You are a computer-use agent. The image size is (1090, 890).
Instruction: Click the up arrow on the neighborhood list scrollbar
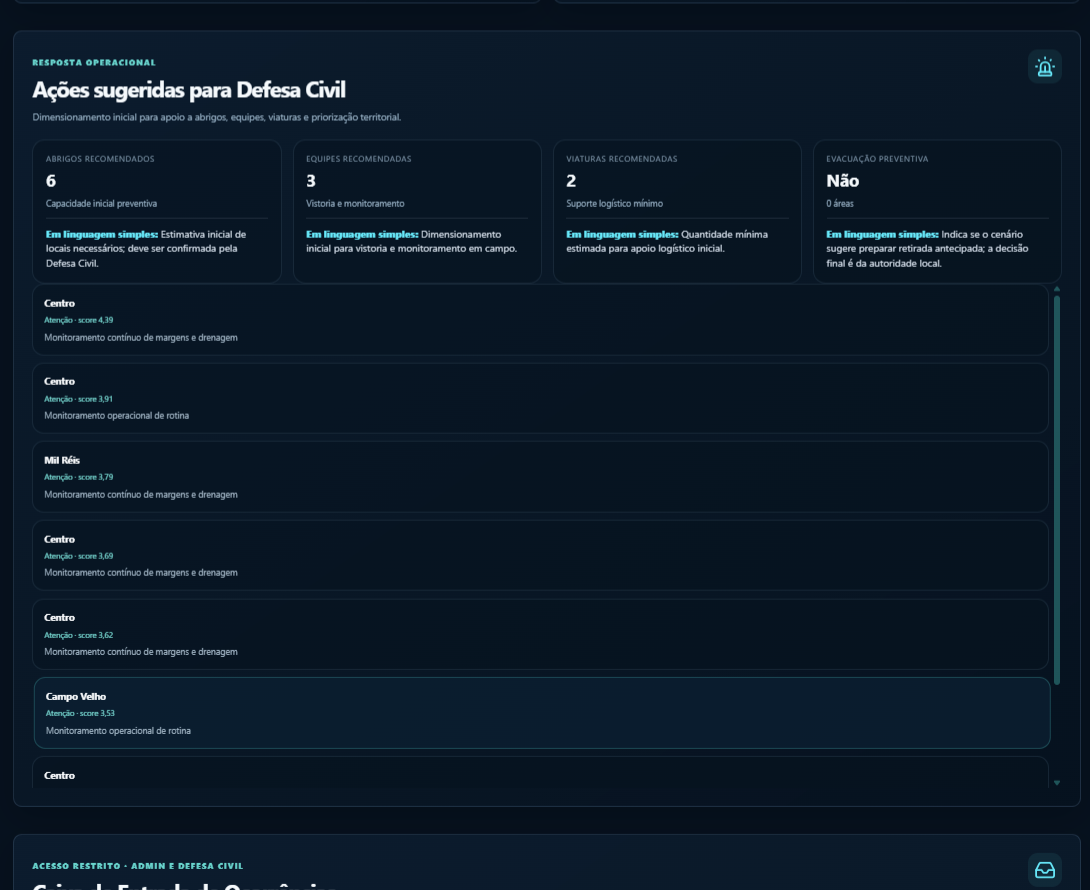(1057, 289)
